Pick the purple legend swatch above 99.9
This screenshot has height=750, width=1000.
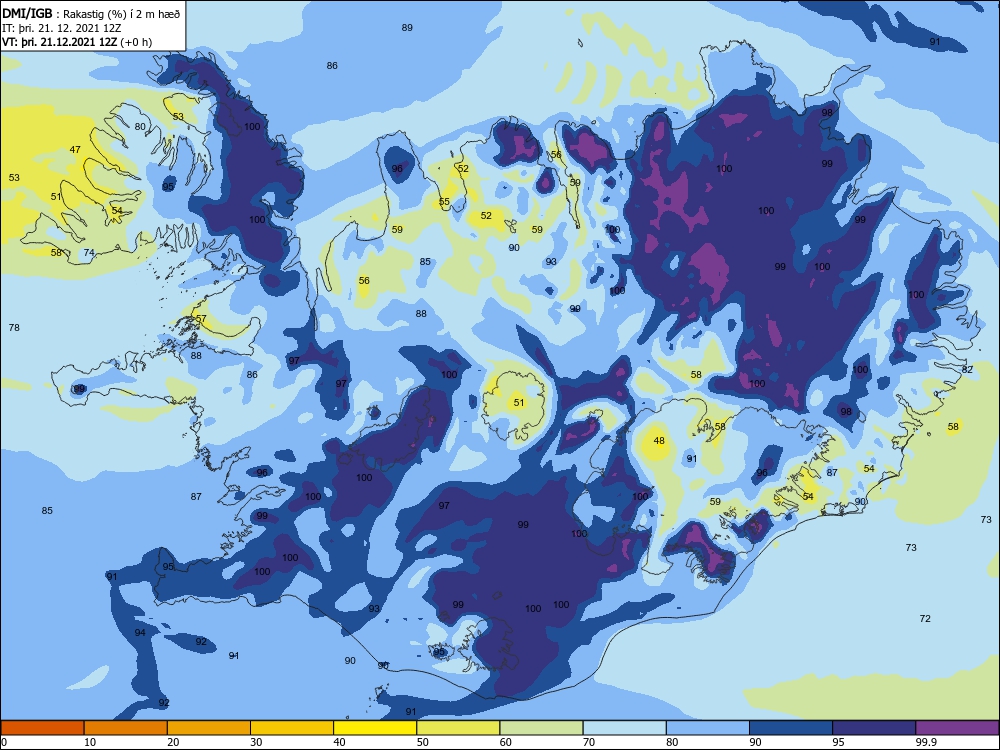click(957, 728)
